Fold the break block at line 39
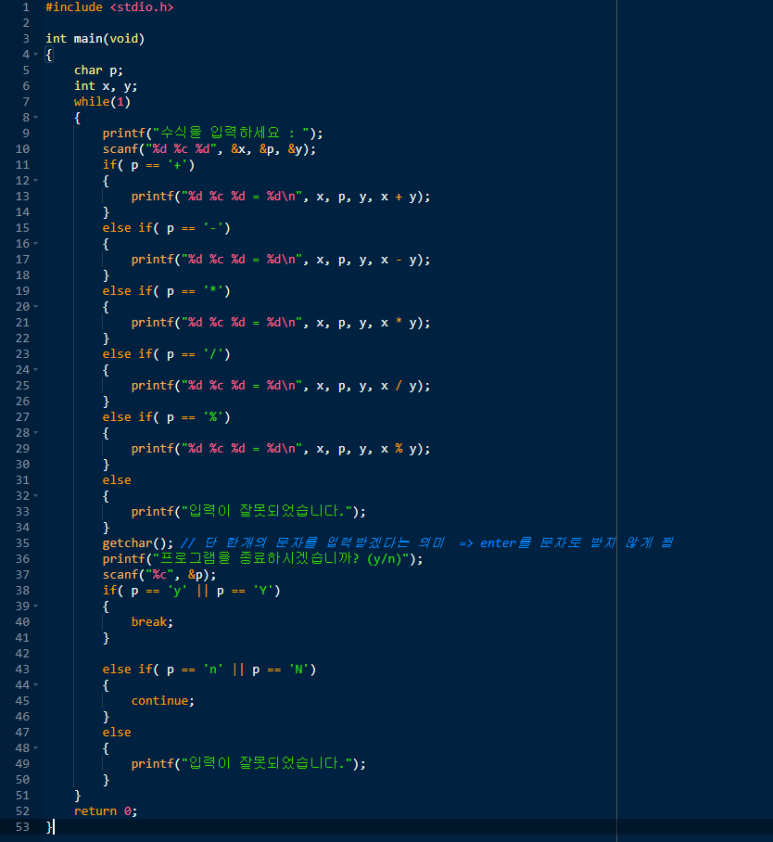Viewport: 773px width, 842px height. 35,606
